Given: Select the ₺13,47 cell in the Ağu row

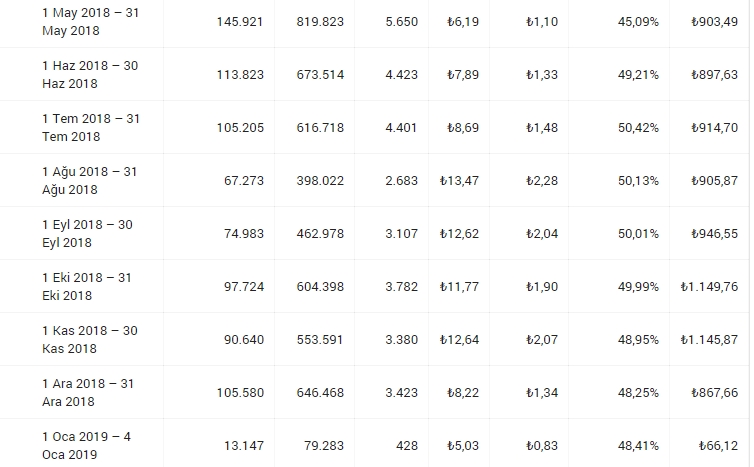Looking at the screenshot, I should (x=459, y=181).
